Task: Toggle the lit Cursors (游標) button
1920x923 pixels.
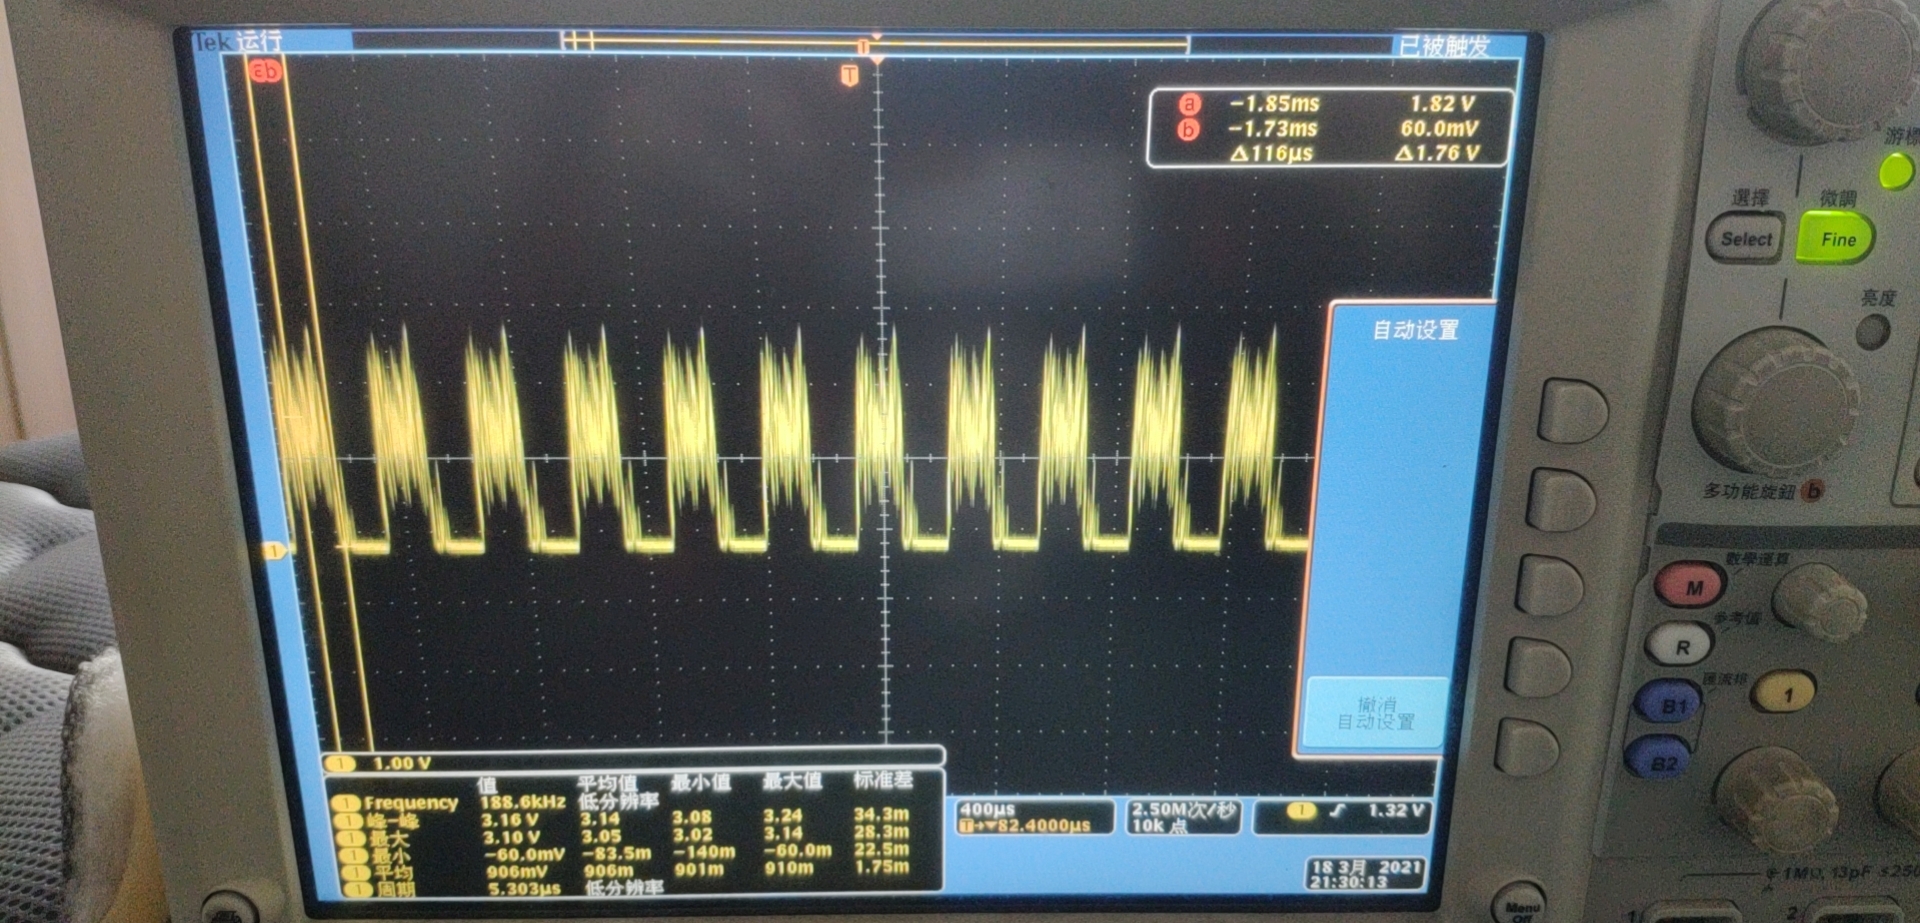Action: pyautogui.click(x=1896, y=172)
